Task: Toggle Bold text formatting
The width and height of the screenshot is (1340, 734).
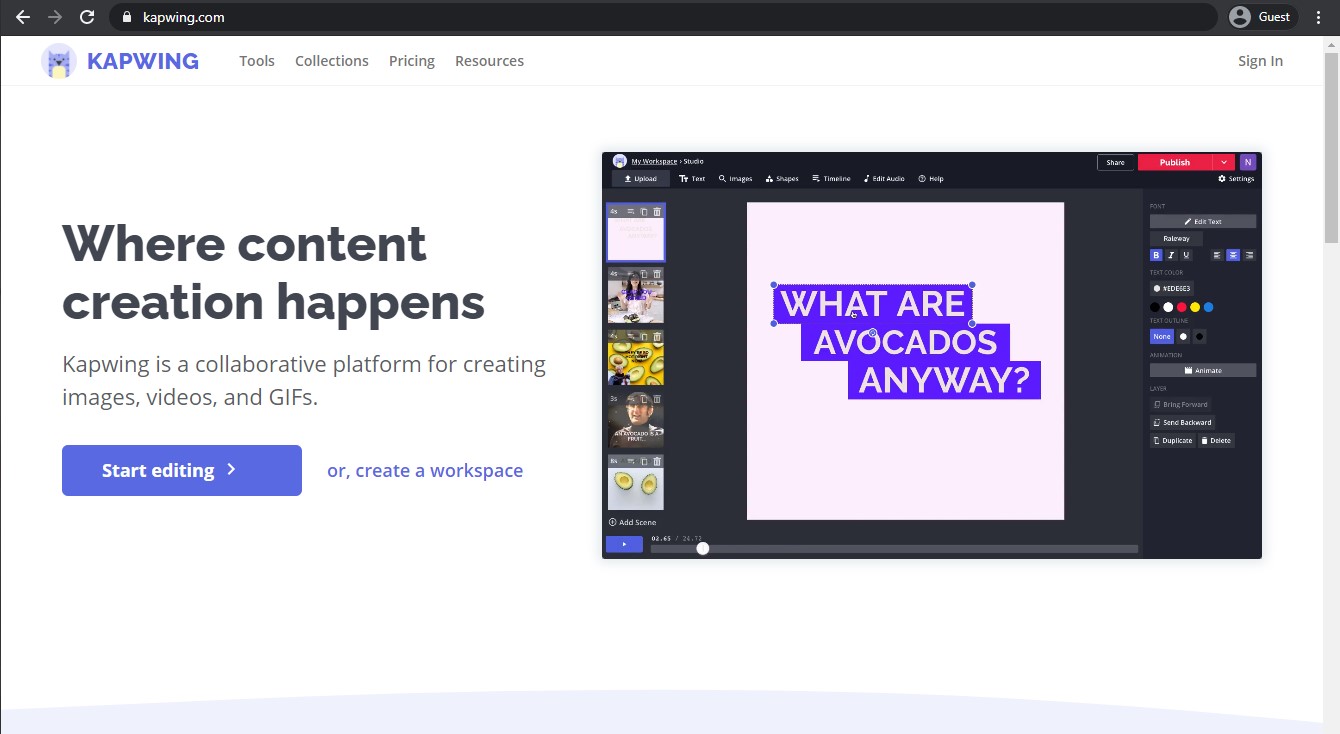Action: point(1156,255)
